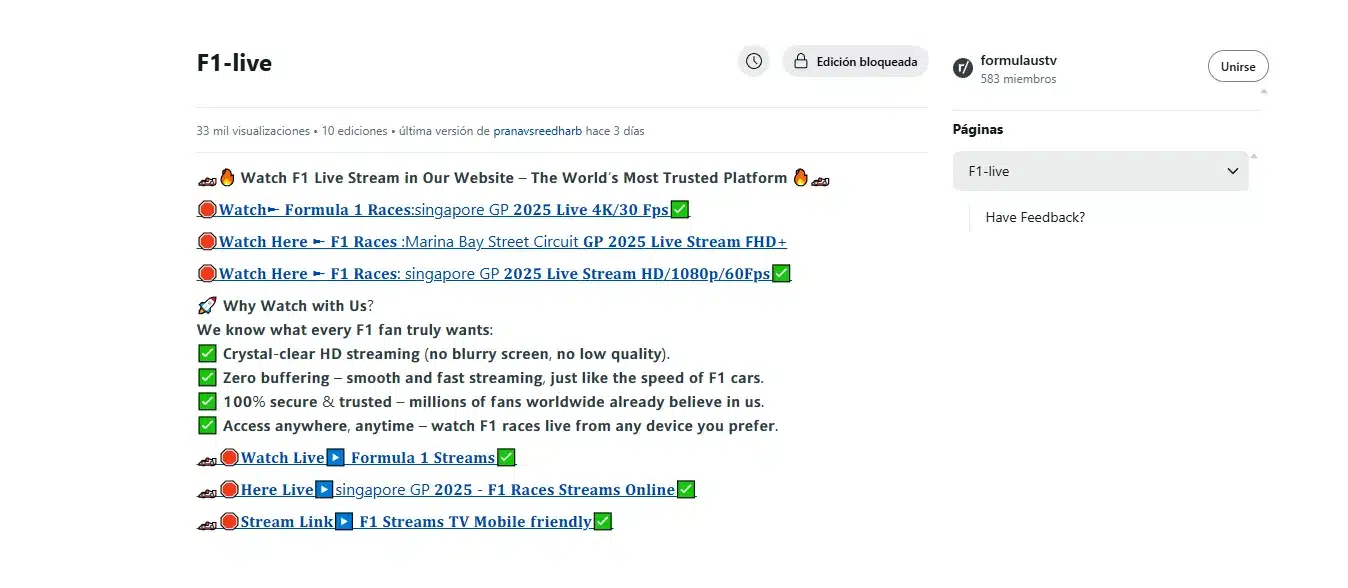Open the page revision history clock icon
The image size is (1348, 588).
[754, 61]
